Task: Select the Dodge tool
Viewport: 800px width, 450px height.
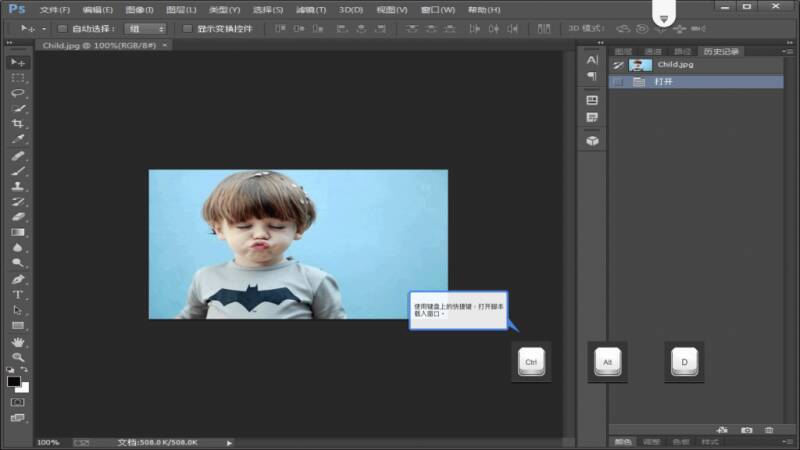Action: (18, 263)
